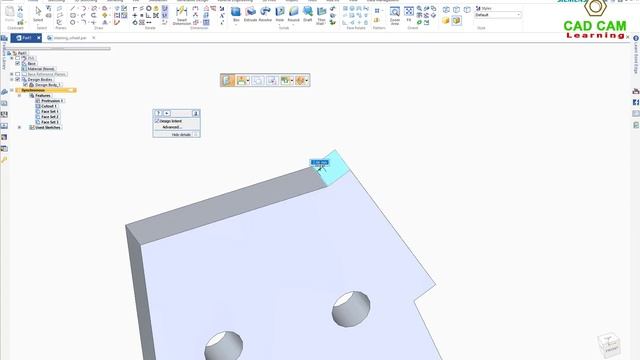Click the YouTube icon on right sidebar
The height and width of the screenshot is (360, 640).
tap(636, 91)
